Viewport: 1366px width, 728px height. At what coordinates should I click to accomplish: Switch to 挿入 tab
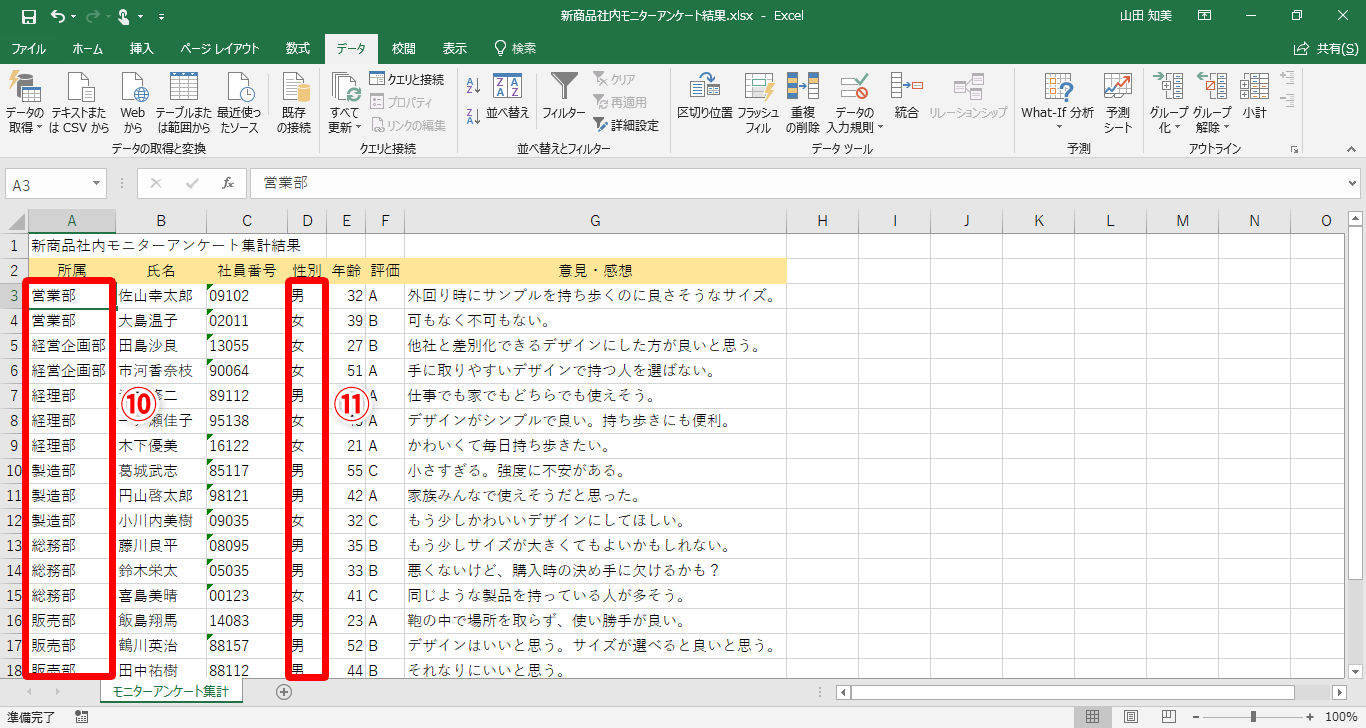tap(142, 48)
